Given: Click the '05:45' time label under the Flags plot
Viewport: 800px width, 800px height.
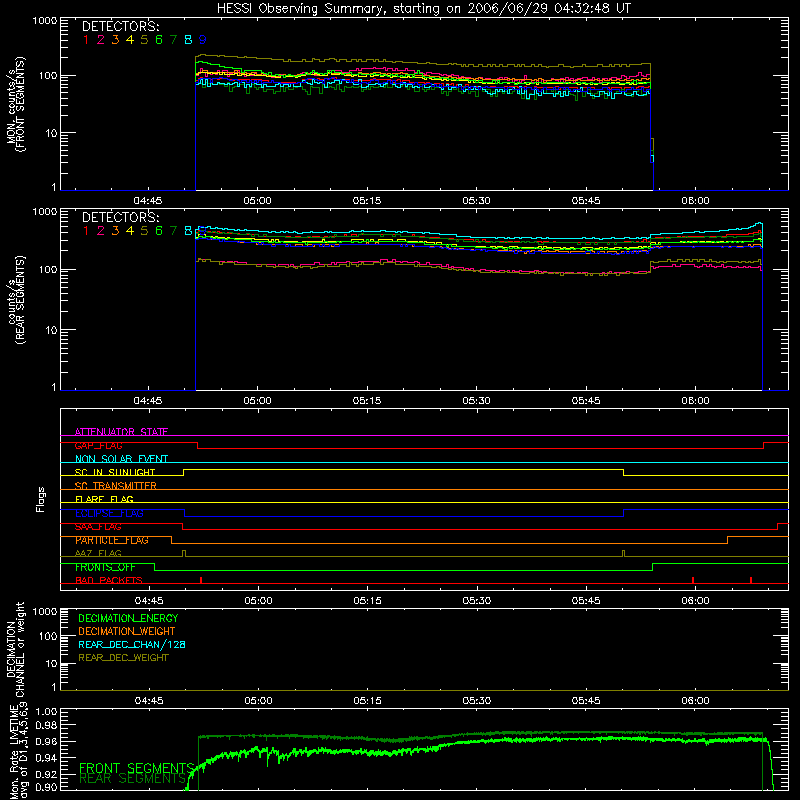Looking at the screenshot, I should click(586, 601).
